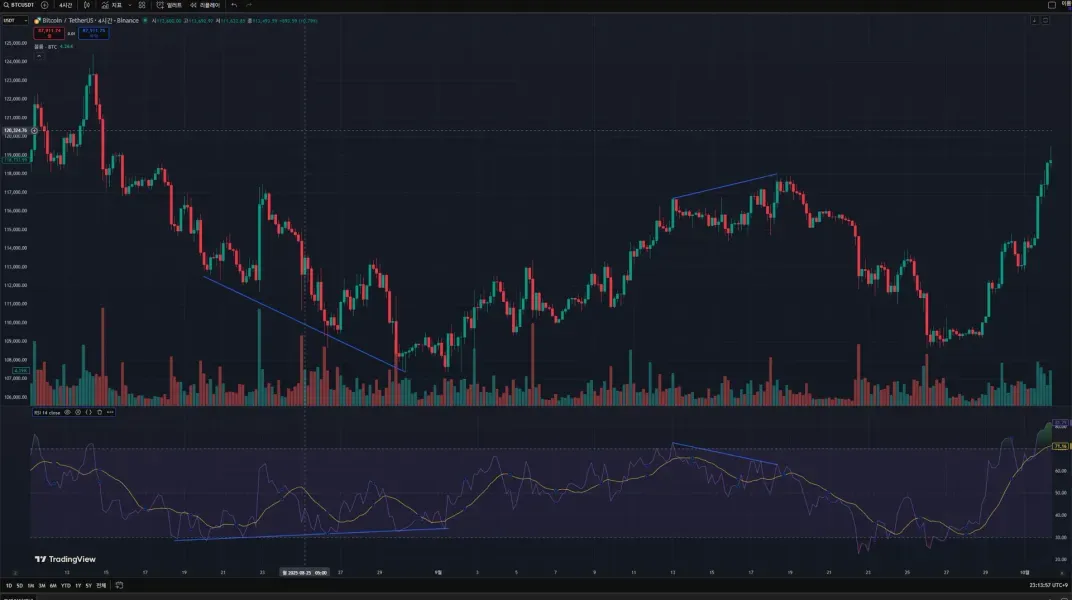Select the descending blue trendline on RSI peak

pyautogui.click(x=725, y=454)
